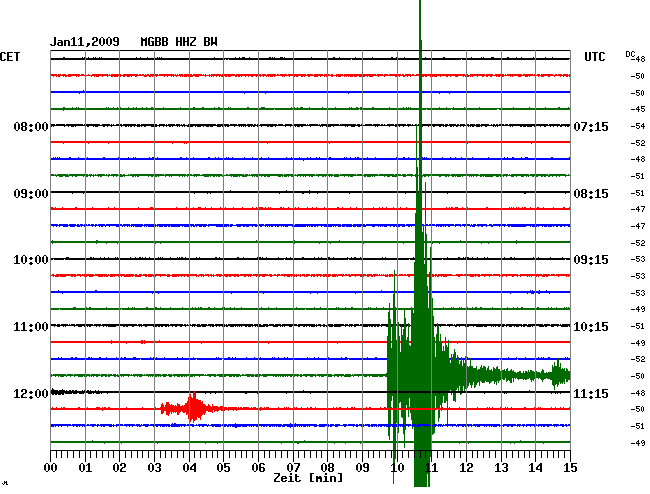Click minute label 00 on time axis
This screenshot has width=650, height=494.
click(50, 468)
